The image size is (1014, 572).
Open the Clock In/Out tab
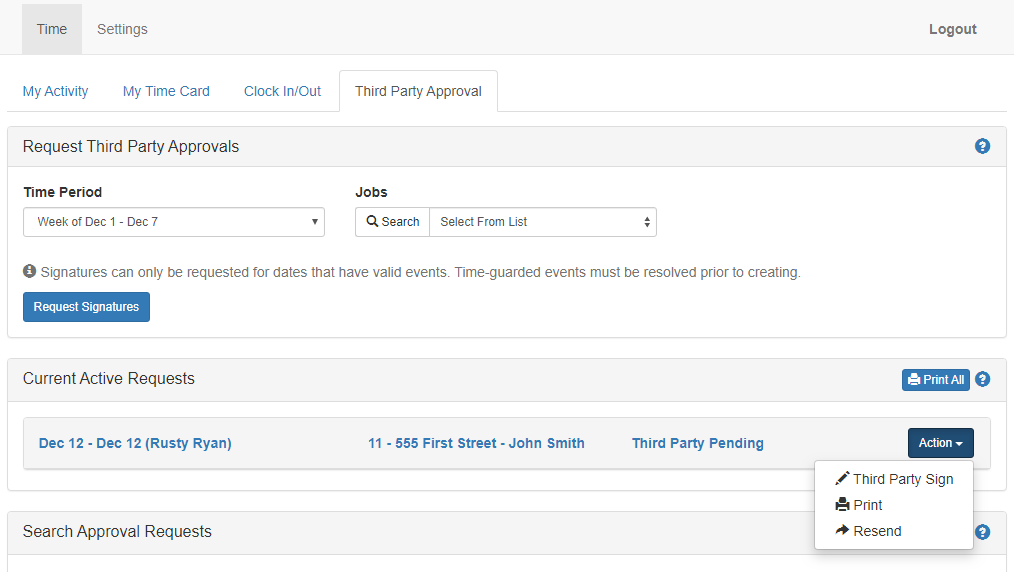282,91
